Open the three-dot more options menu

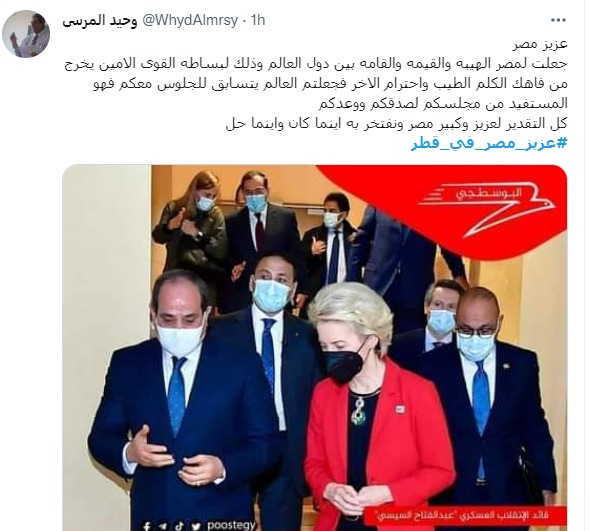(x=558, y=20)
